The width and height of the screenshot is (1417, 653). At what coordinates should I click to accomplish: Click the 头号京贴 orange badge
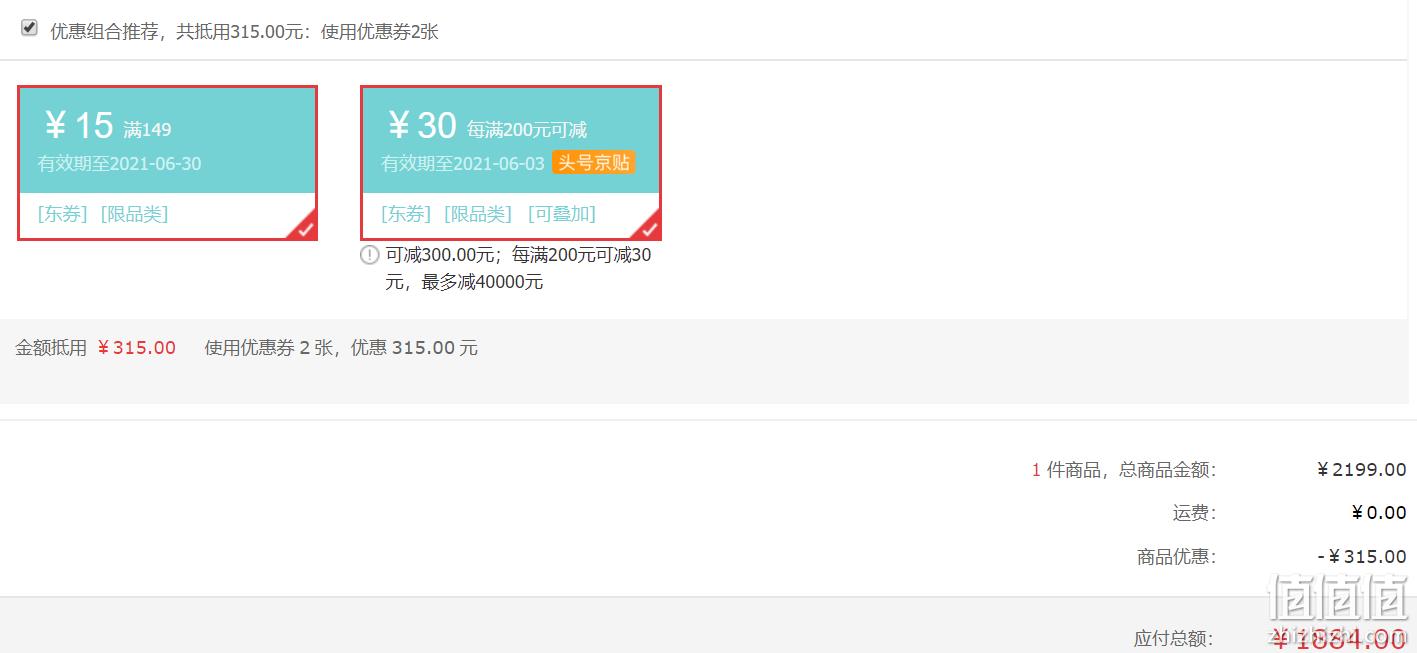tap(594, 162)
